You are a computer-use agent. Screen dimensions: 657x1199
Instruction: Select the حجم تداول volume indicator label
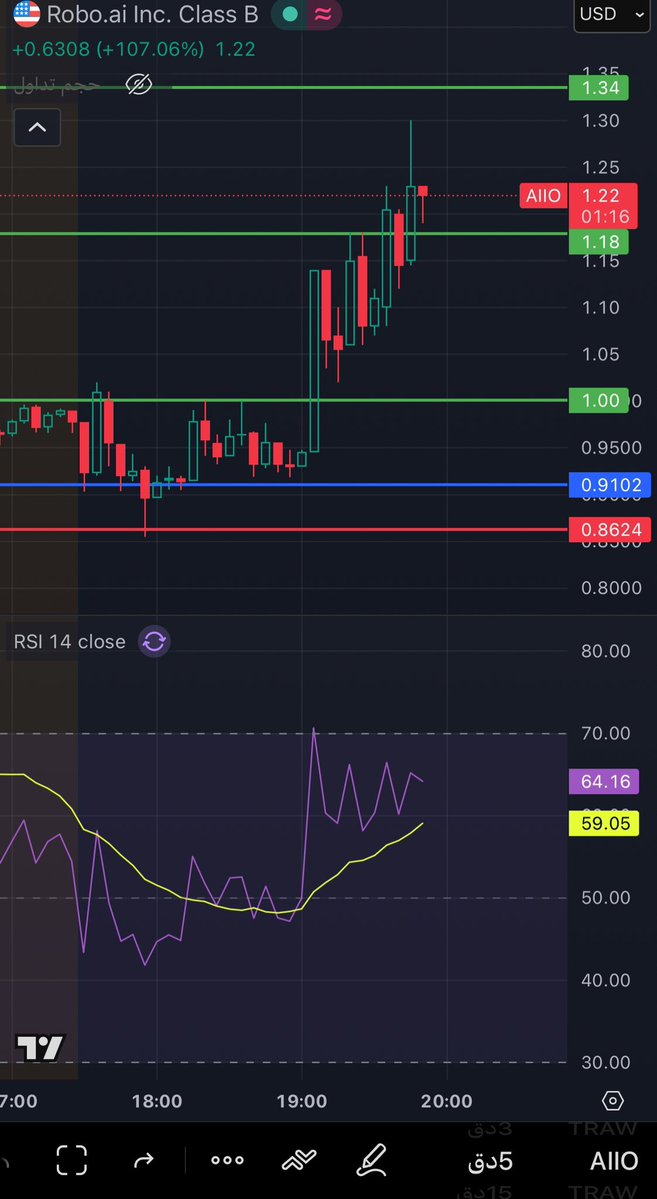(x=59, y=84)
